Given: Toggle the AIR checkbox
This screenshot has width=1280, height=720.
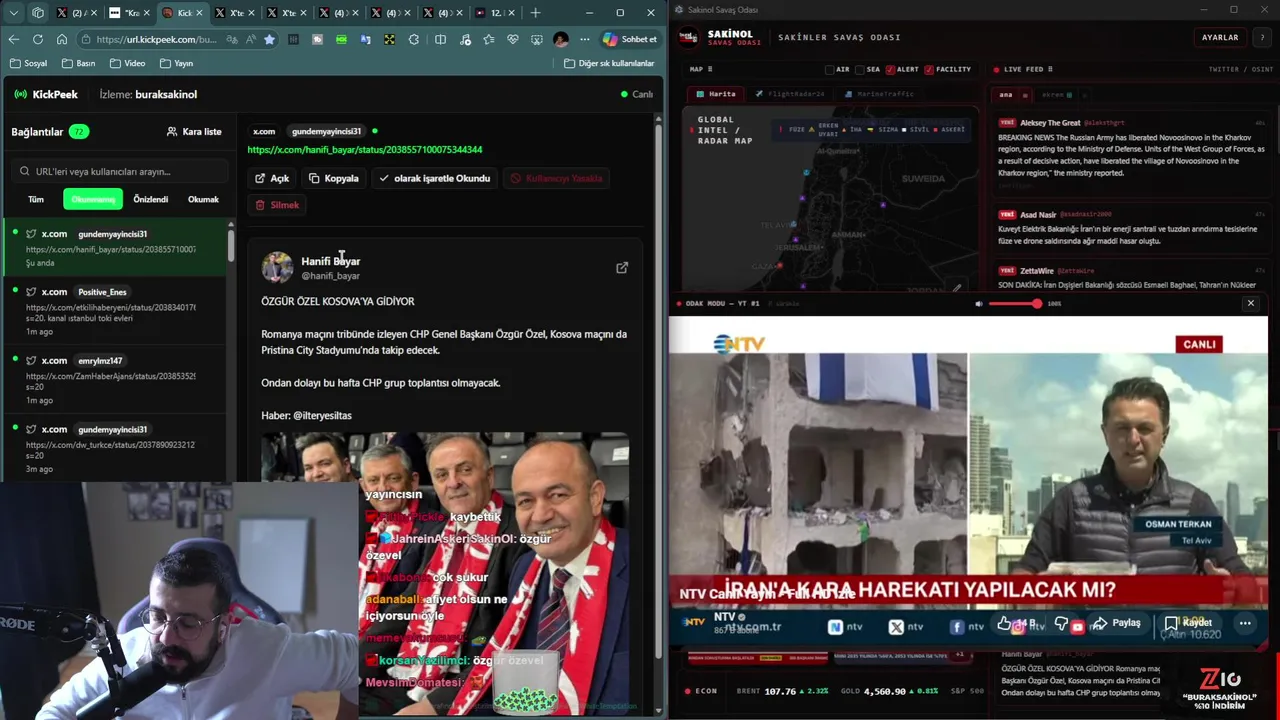Looking at the screenshot, I should click(829, 70).
